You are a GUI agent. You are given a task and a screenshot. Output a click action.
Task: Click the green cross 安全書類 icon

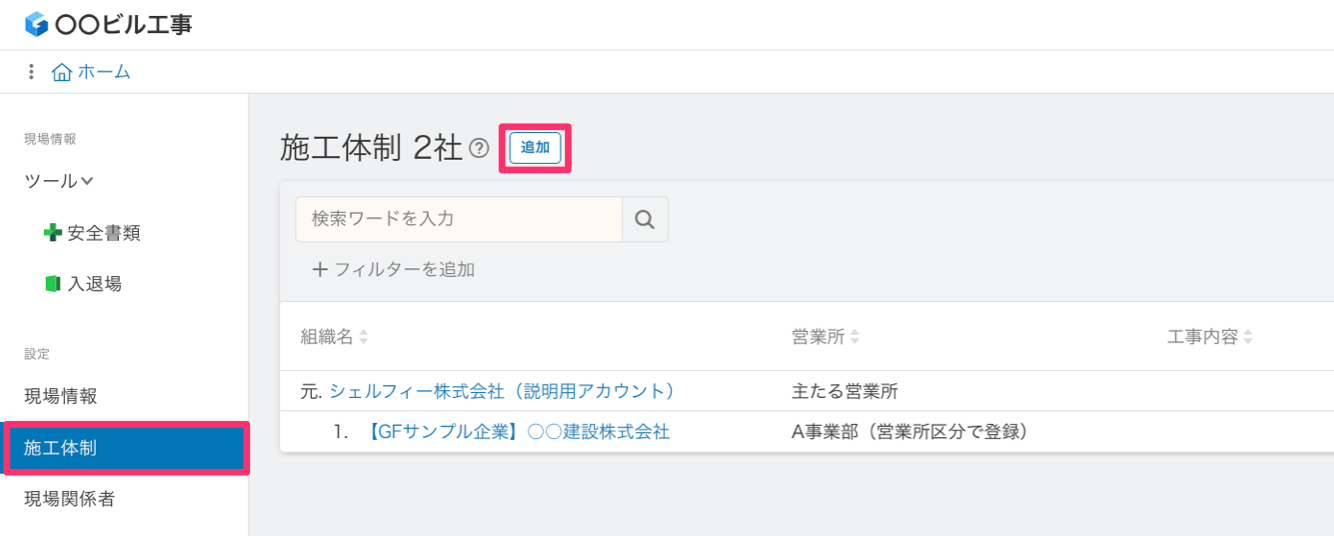pyautogui.click(x=53, y=232)
